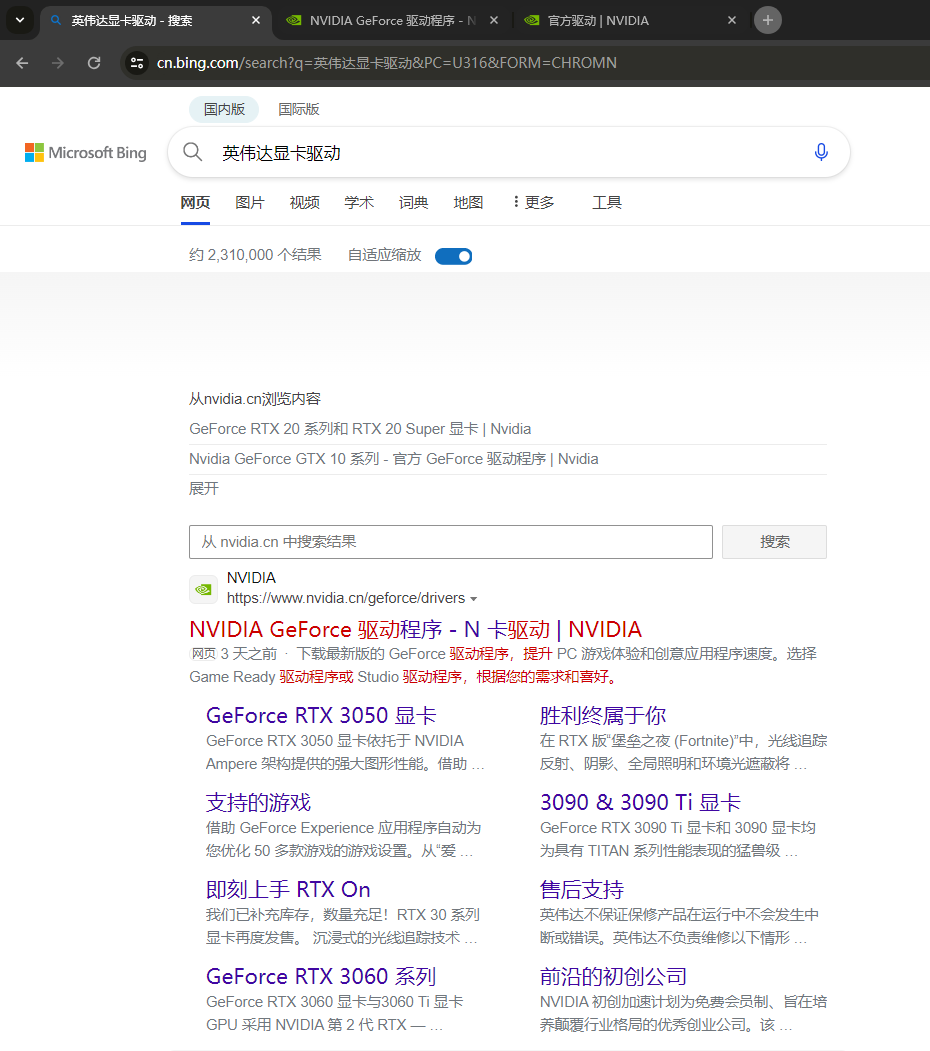This screenshot has width=930, height=1051.
Task: Click the 约 2,310,000 个结果 count text
Action: (255, 255)
